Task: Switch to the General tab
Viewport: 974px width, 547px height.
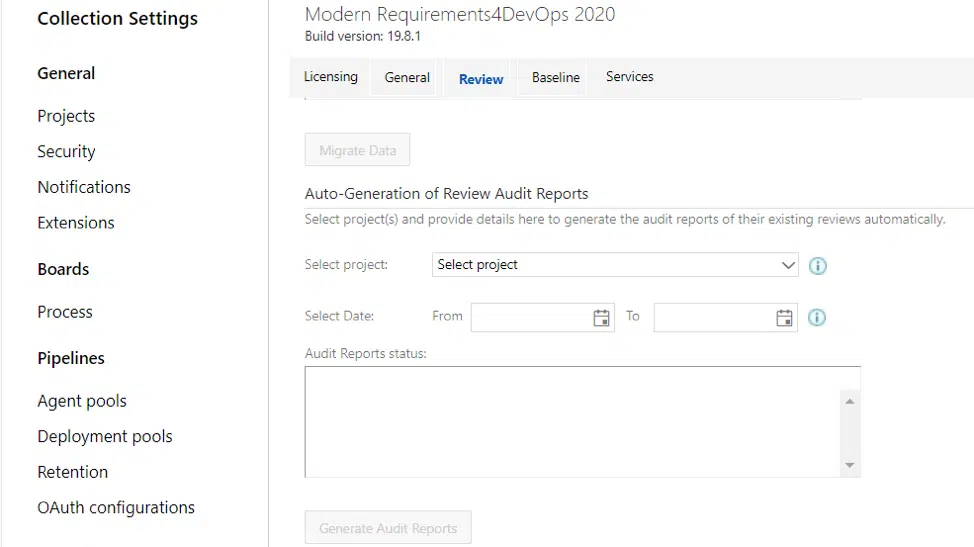Action: (407, 78)
